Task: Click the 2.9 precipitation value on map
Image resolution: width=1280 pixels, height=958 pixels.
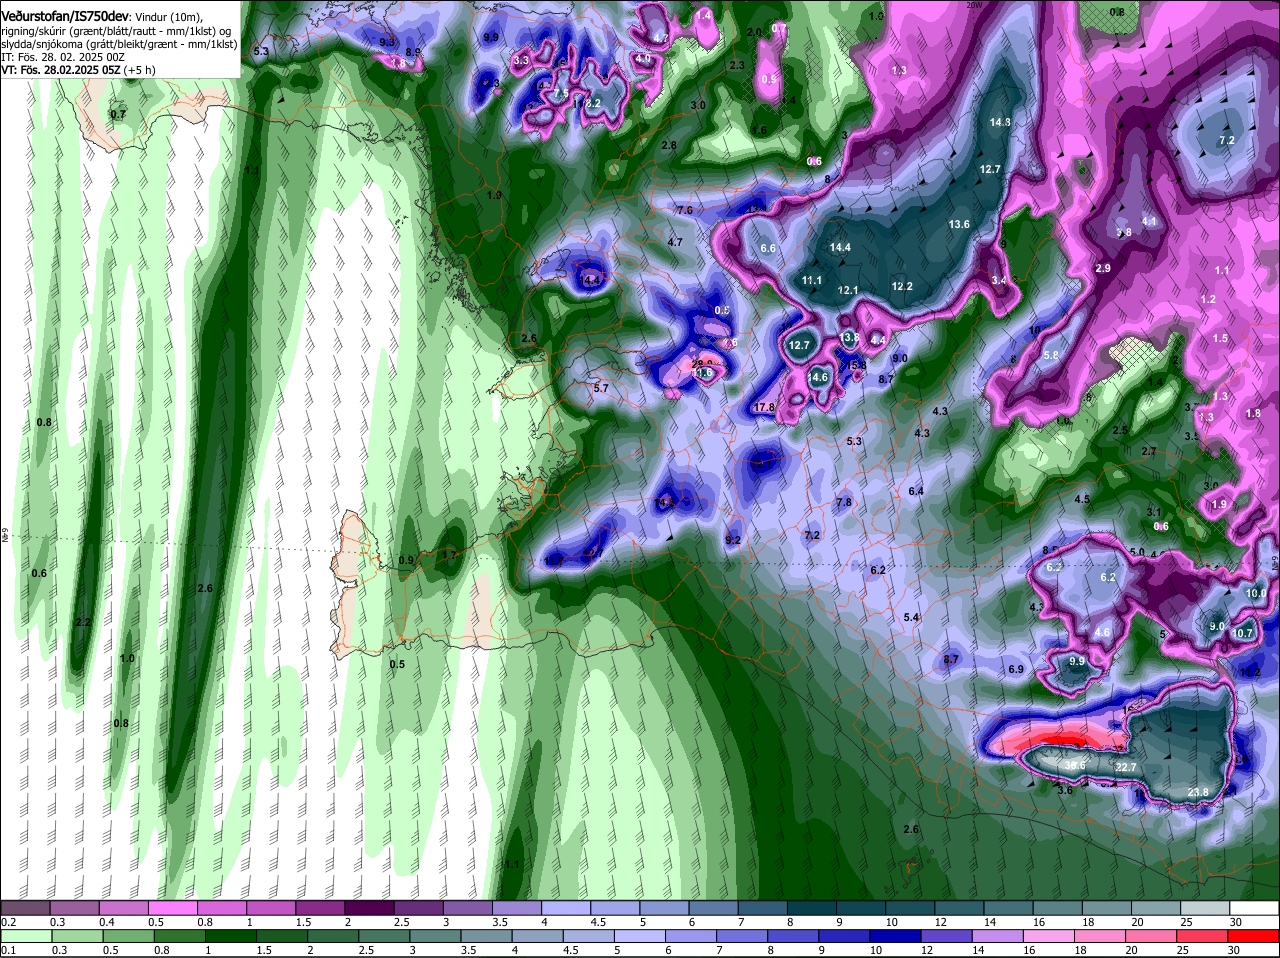Action: [x=1103, y=268]
